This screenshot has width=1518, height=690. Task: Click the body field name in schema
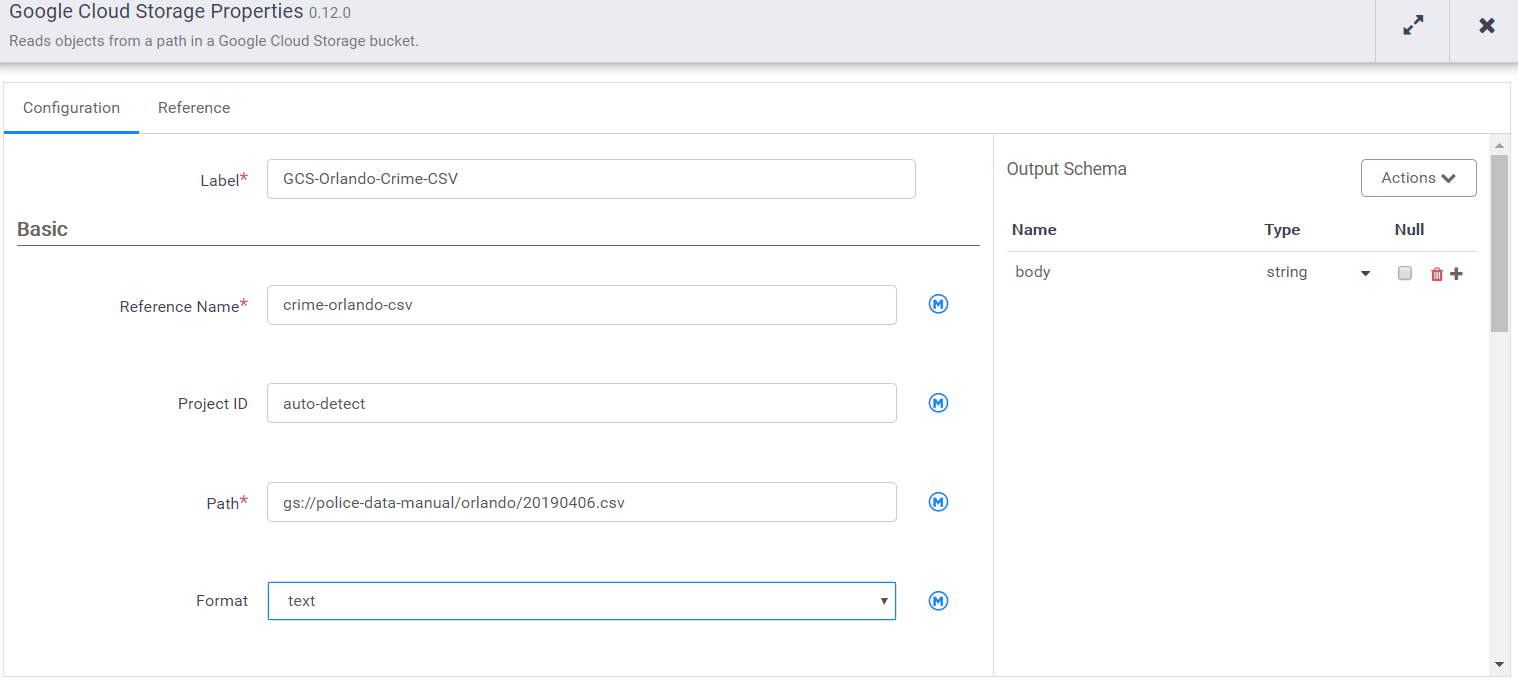(1033, 272)
